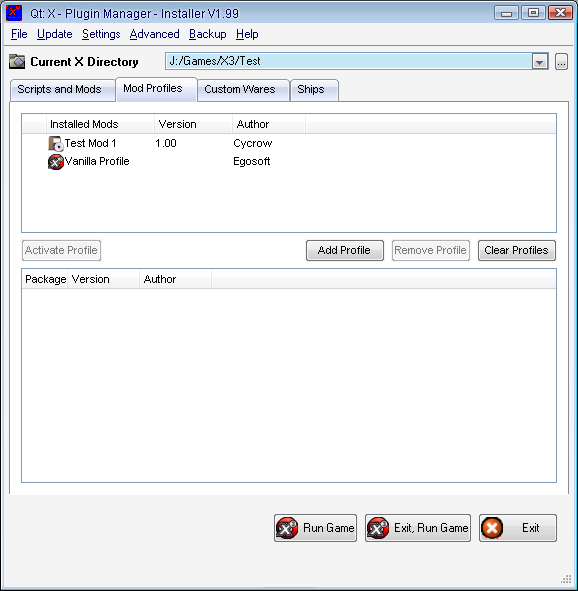This screenshot has height=591, width=578.
Task: Click the Current X Directory label
Action: 84,62
